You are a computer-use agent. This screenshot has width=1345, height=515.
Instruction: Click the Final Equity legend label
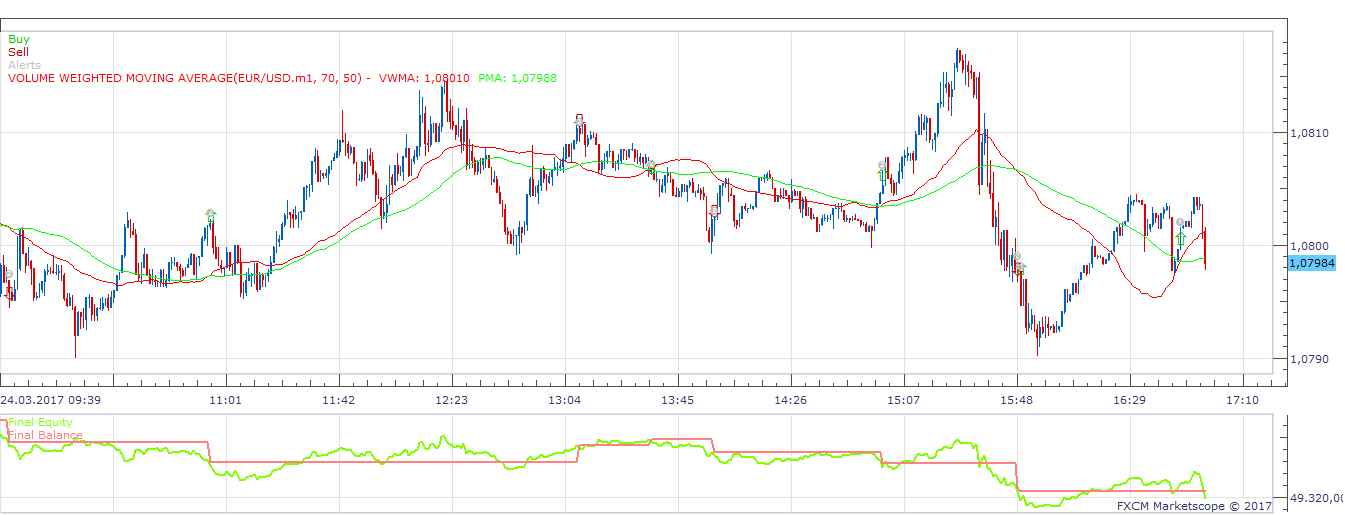40,423
